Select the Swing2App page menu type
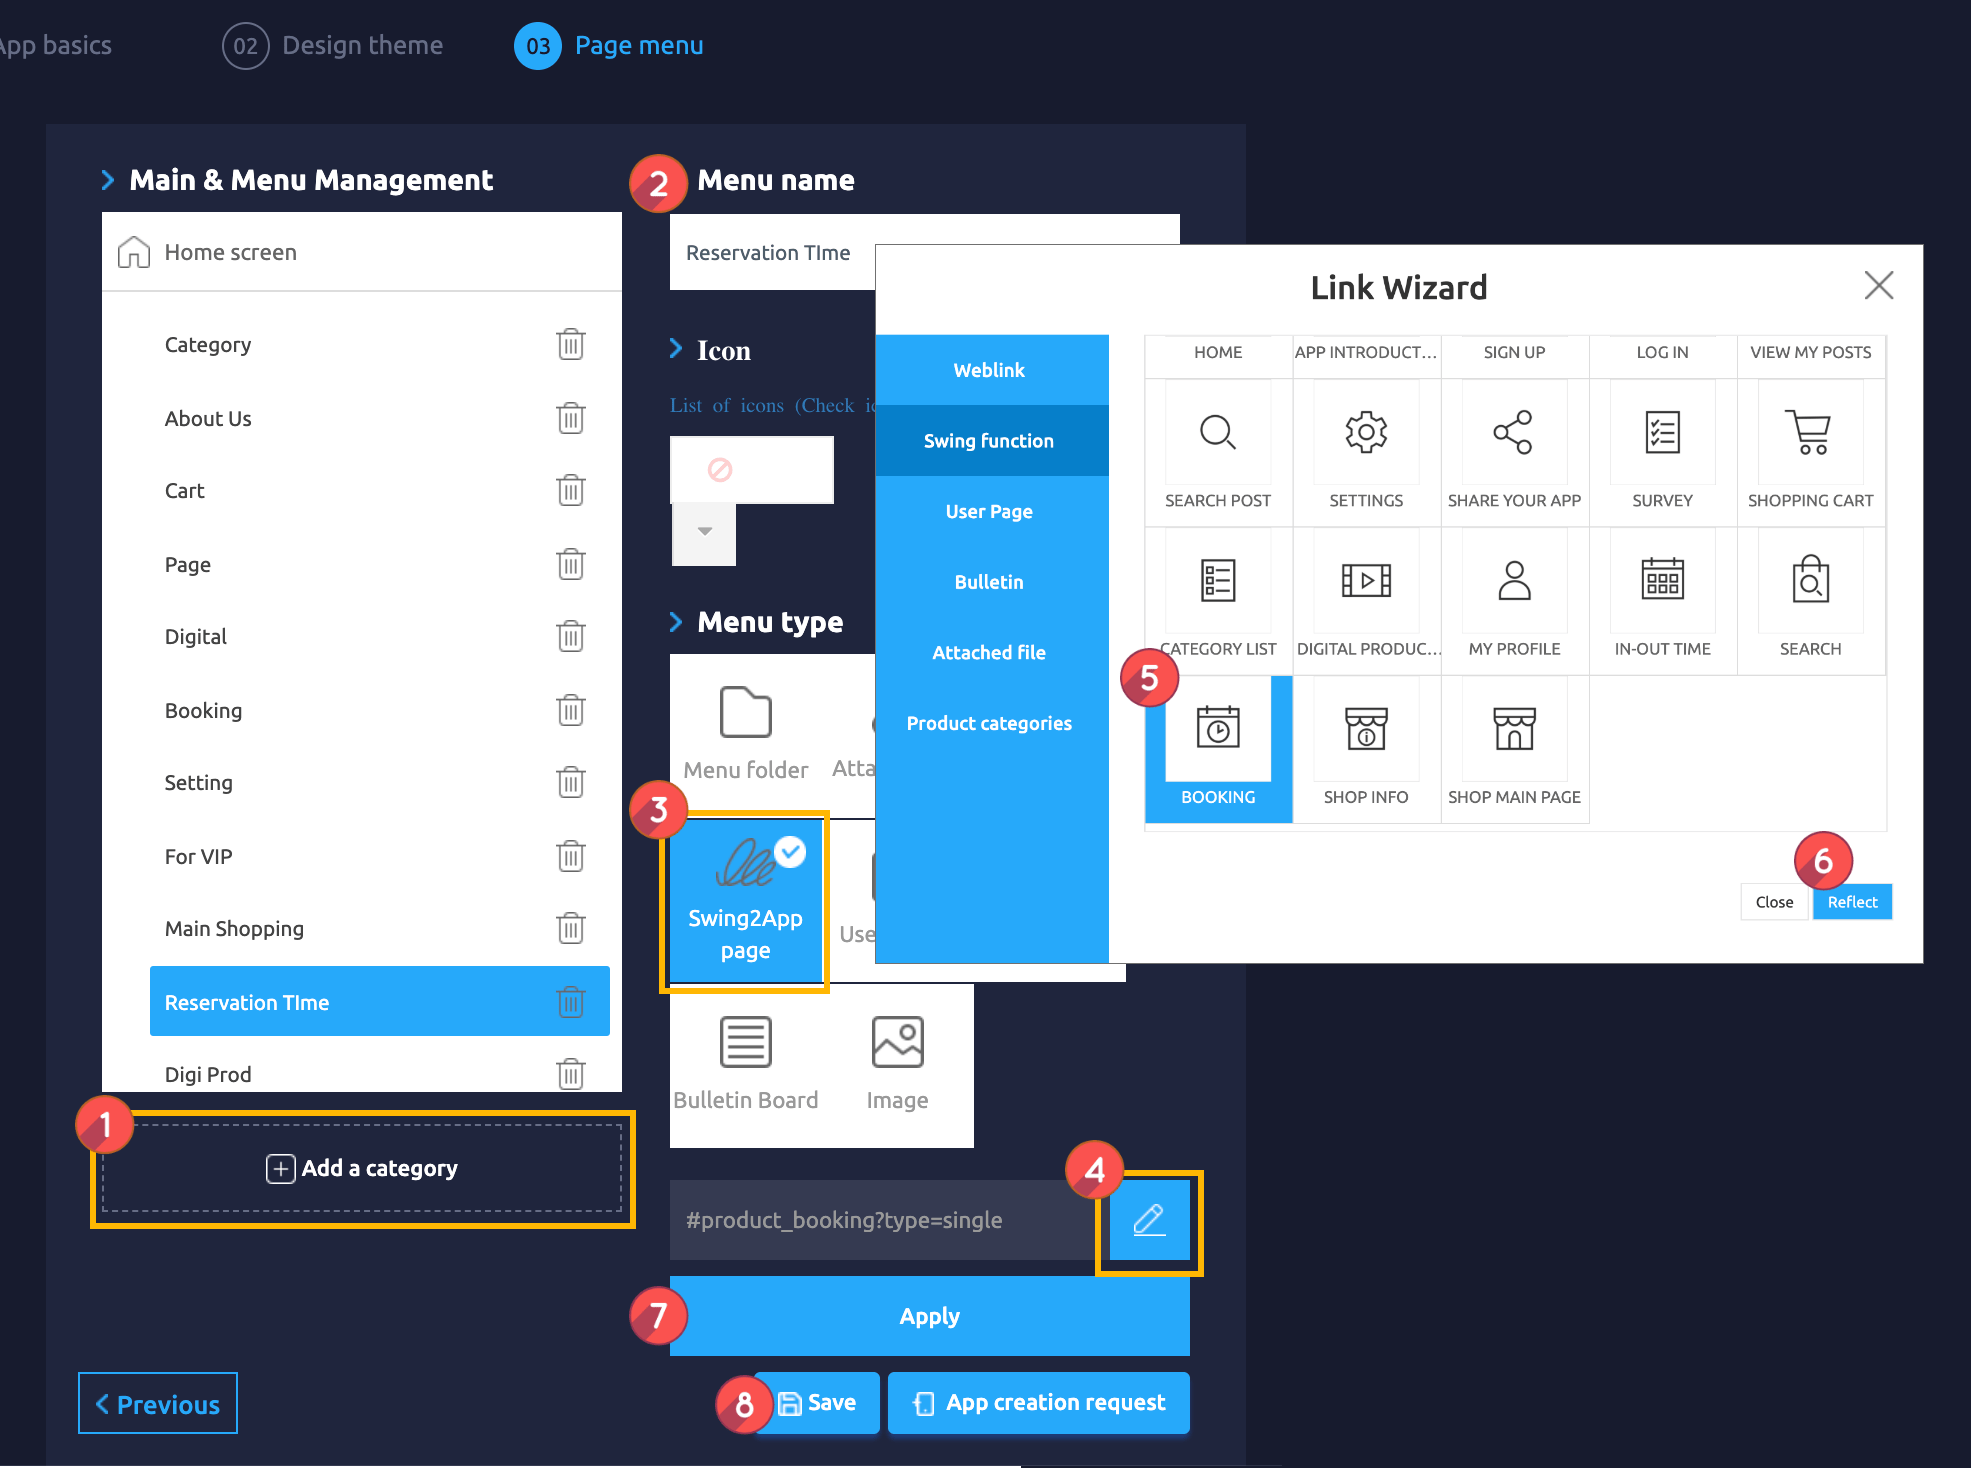Screen dimensions: 1971x1468 point(745,901)
